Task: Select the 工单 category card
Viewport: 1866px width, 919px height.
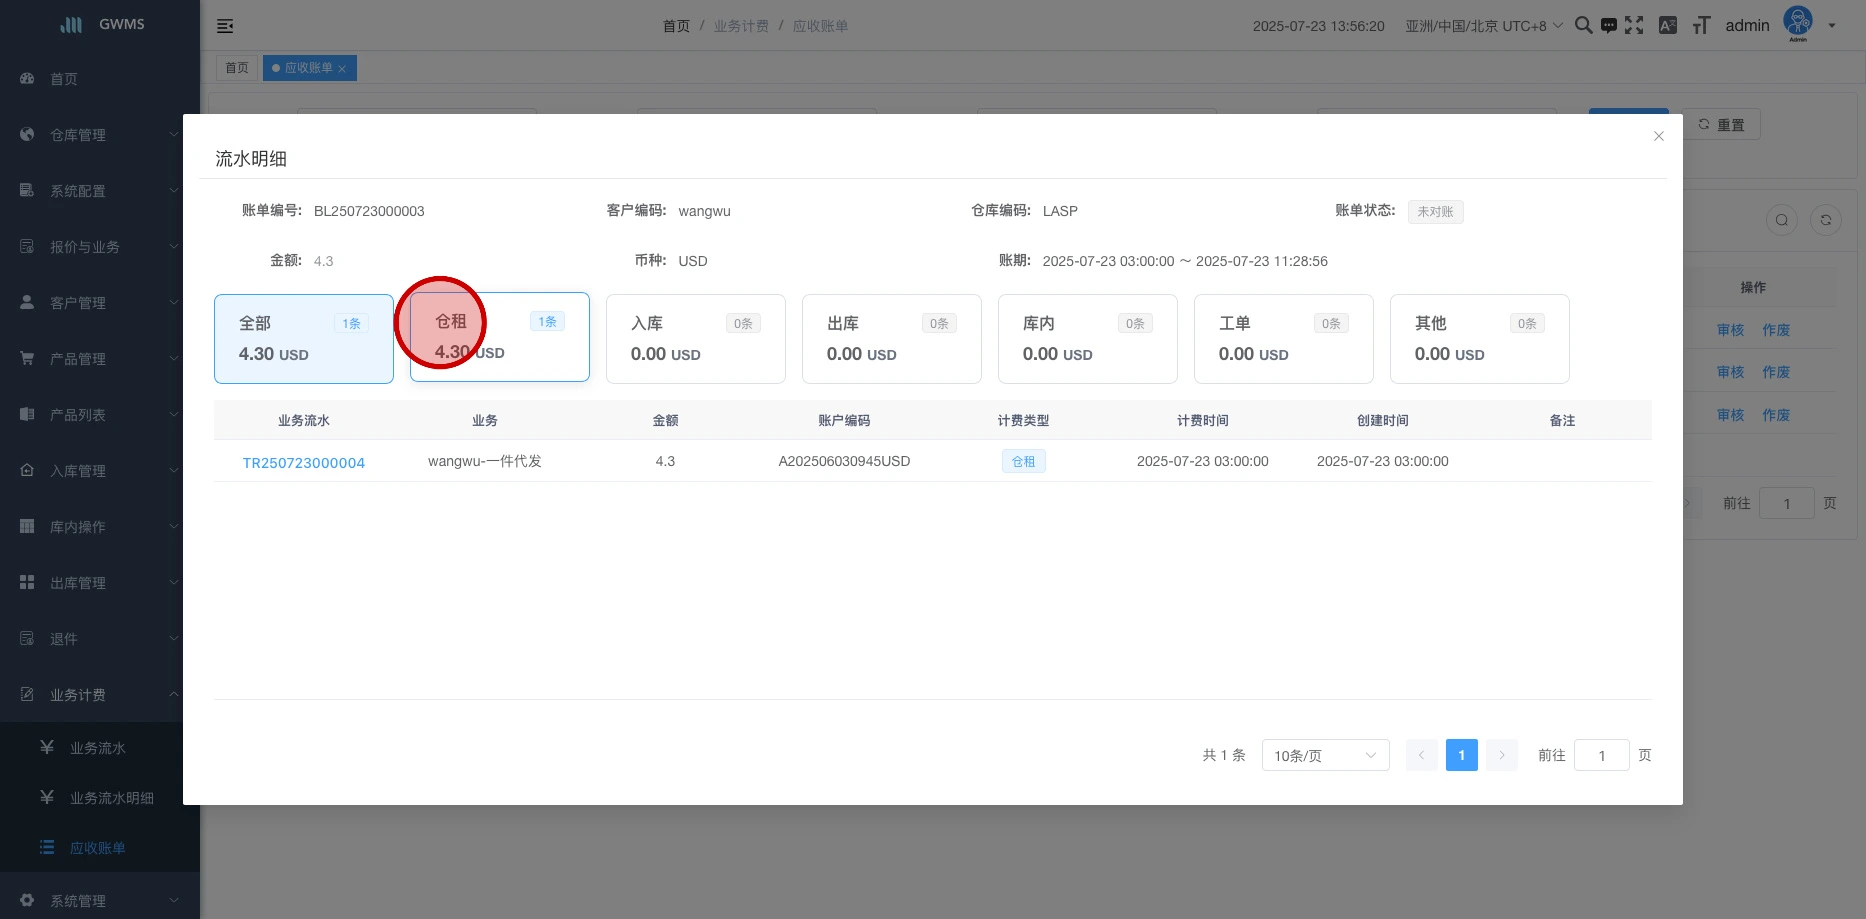Action: pos(1283,339)
